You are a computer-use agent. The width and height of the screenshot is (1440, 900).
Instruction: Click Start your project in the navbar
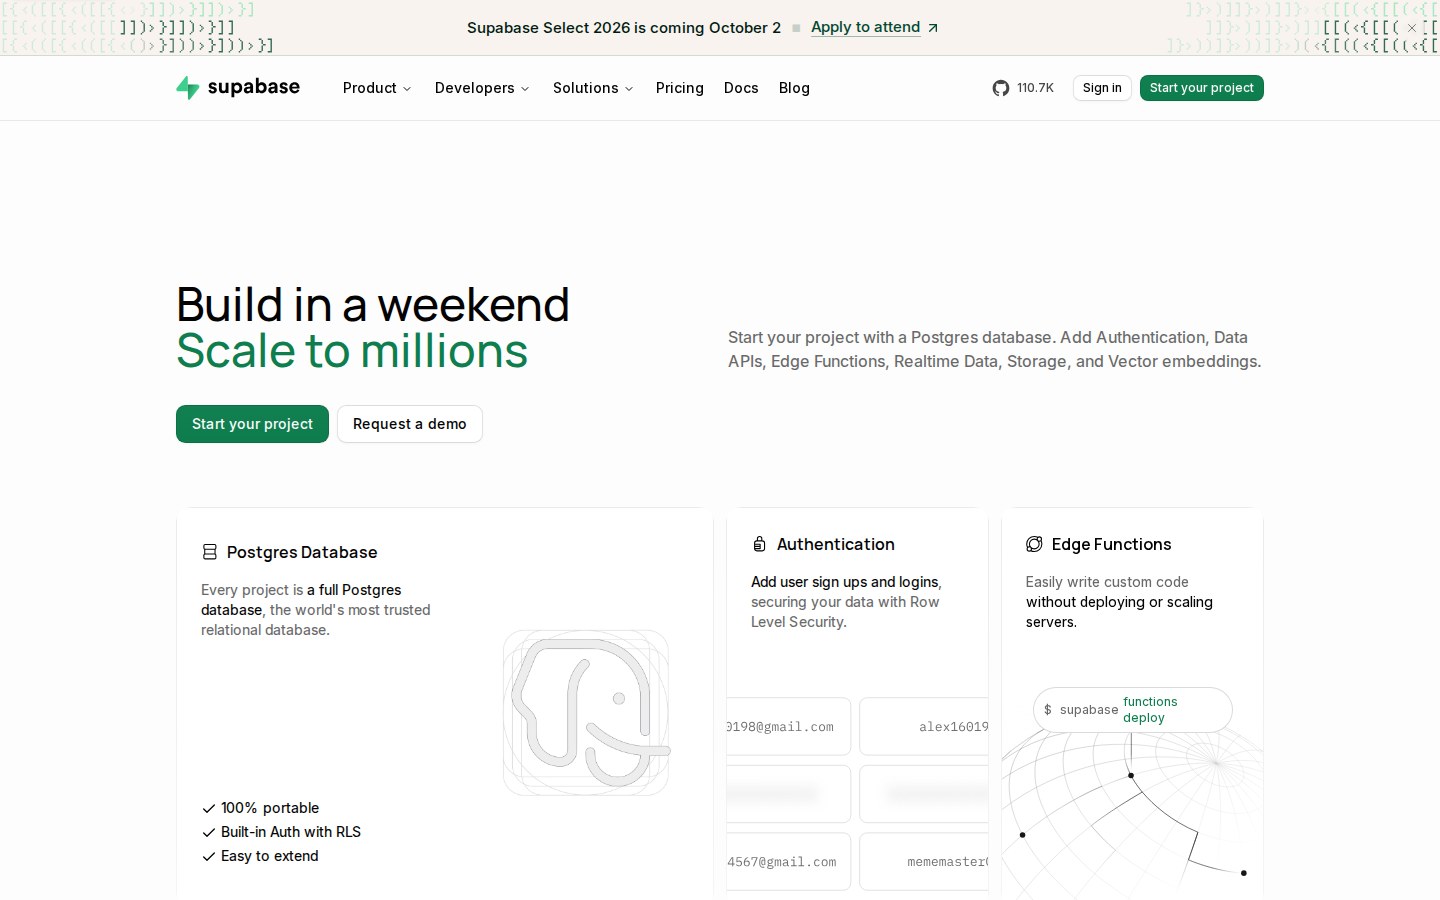tap(1202, 88)
